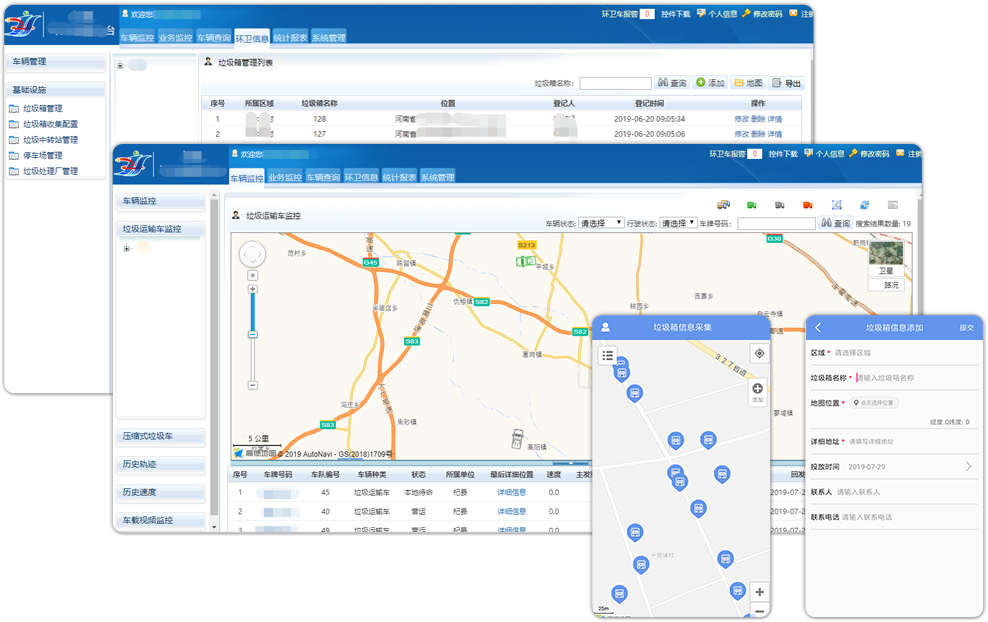Click the refresh icon above the map
988x622 pixels.
click(864, 205)
